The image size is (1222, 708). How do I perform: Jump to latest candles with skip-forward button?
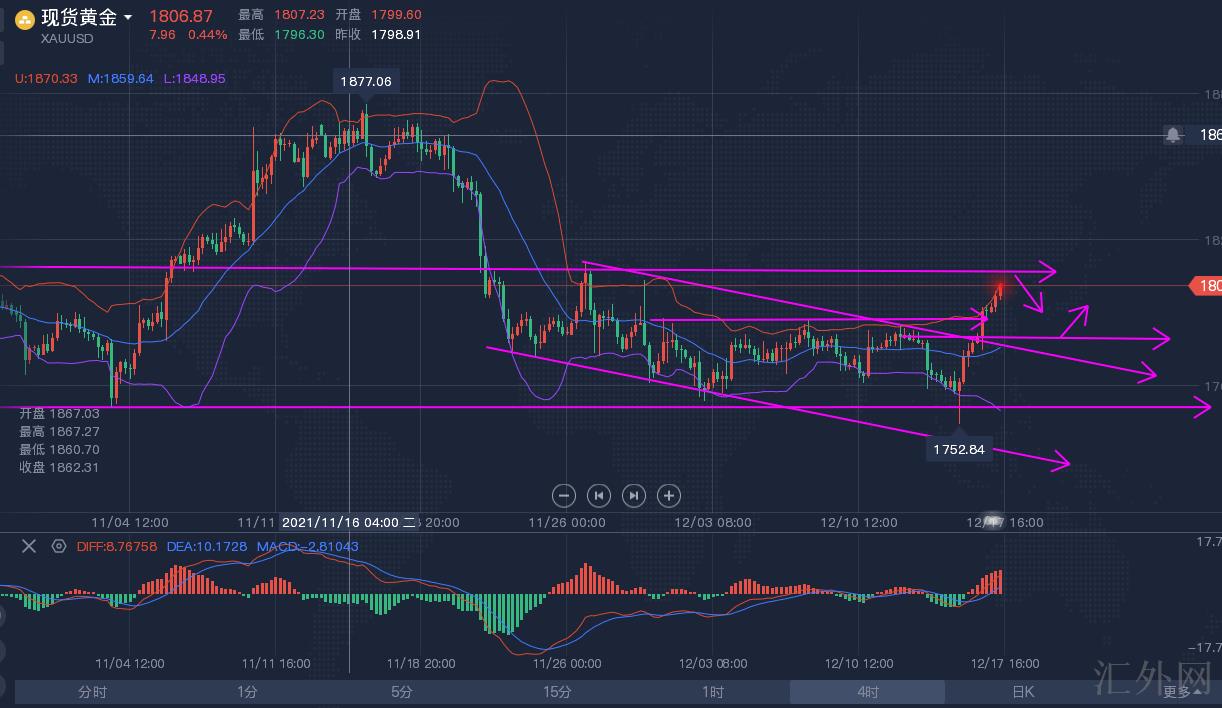(634, 495)
